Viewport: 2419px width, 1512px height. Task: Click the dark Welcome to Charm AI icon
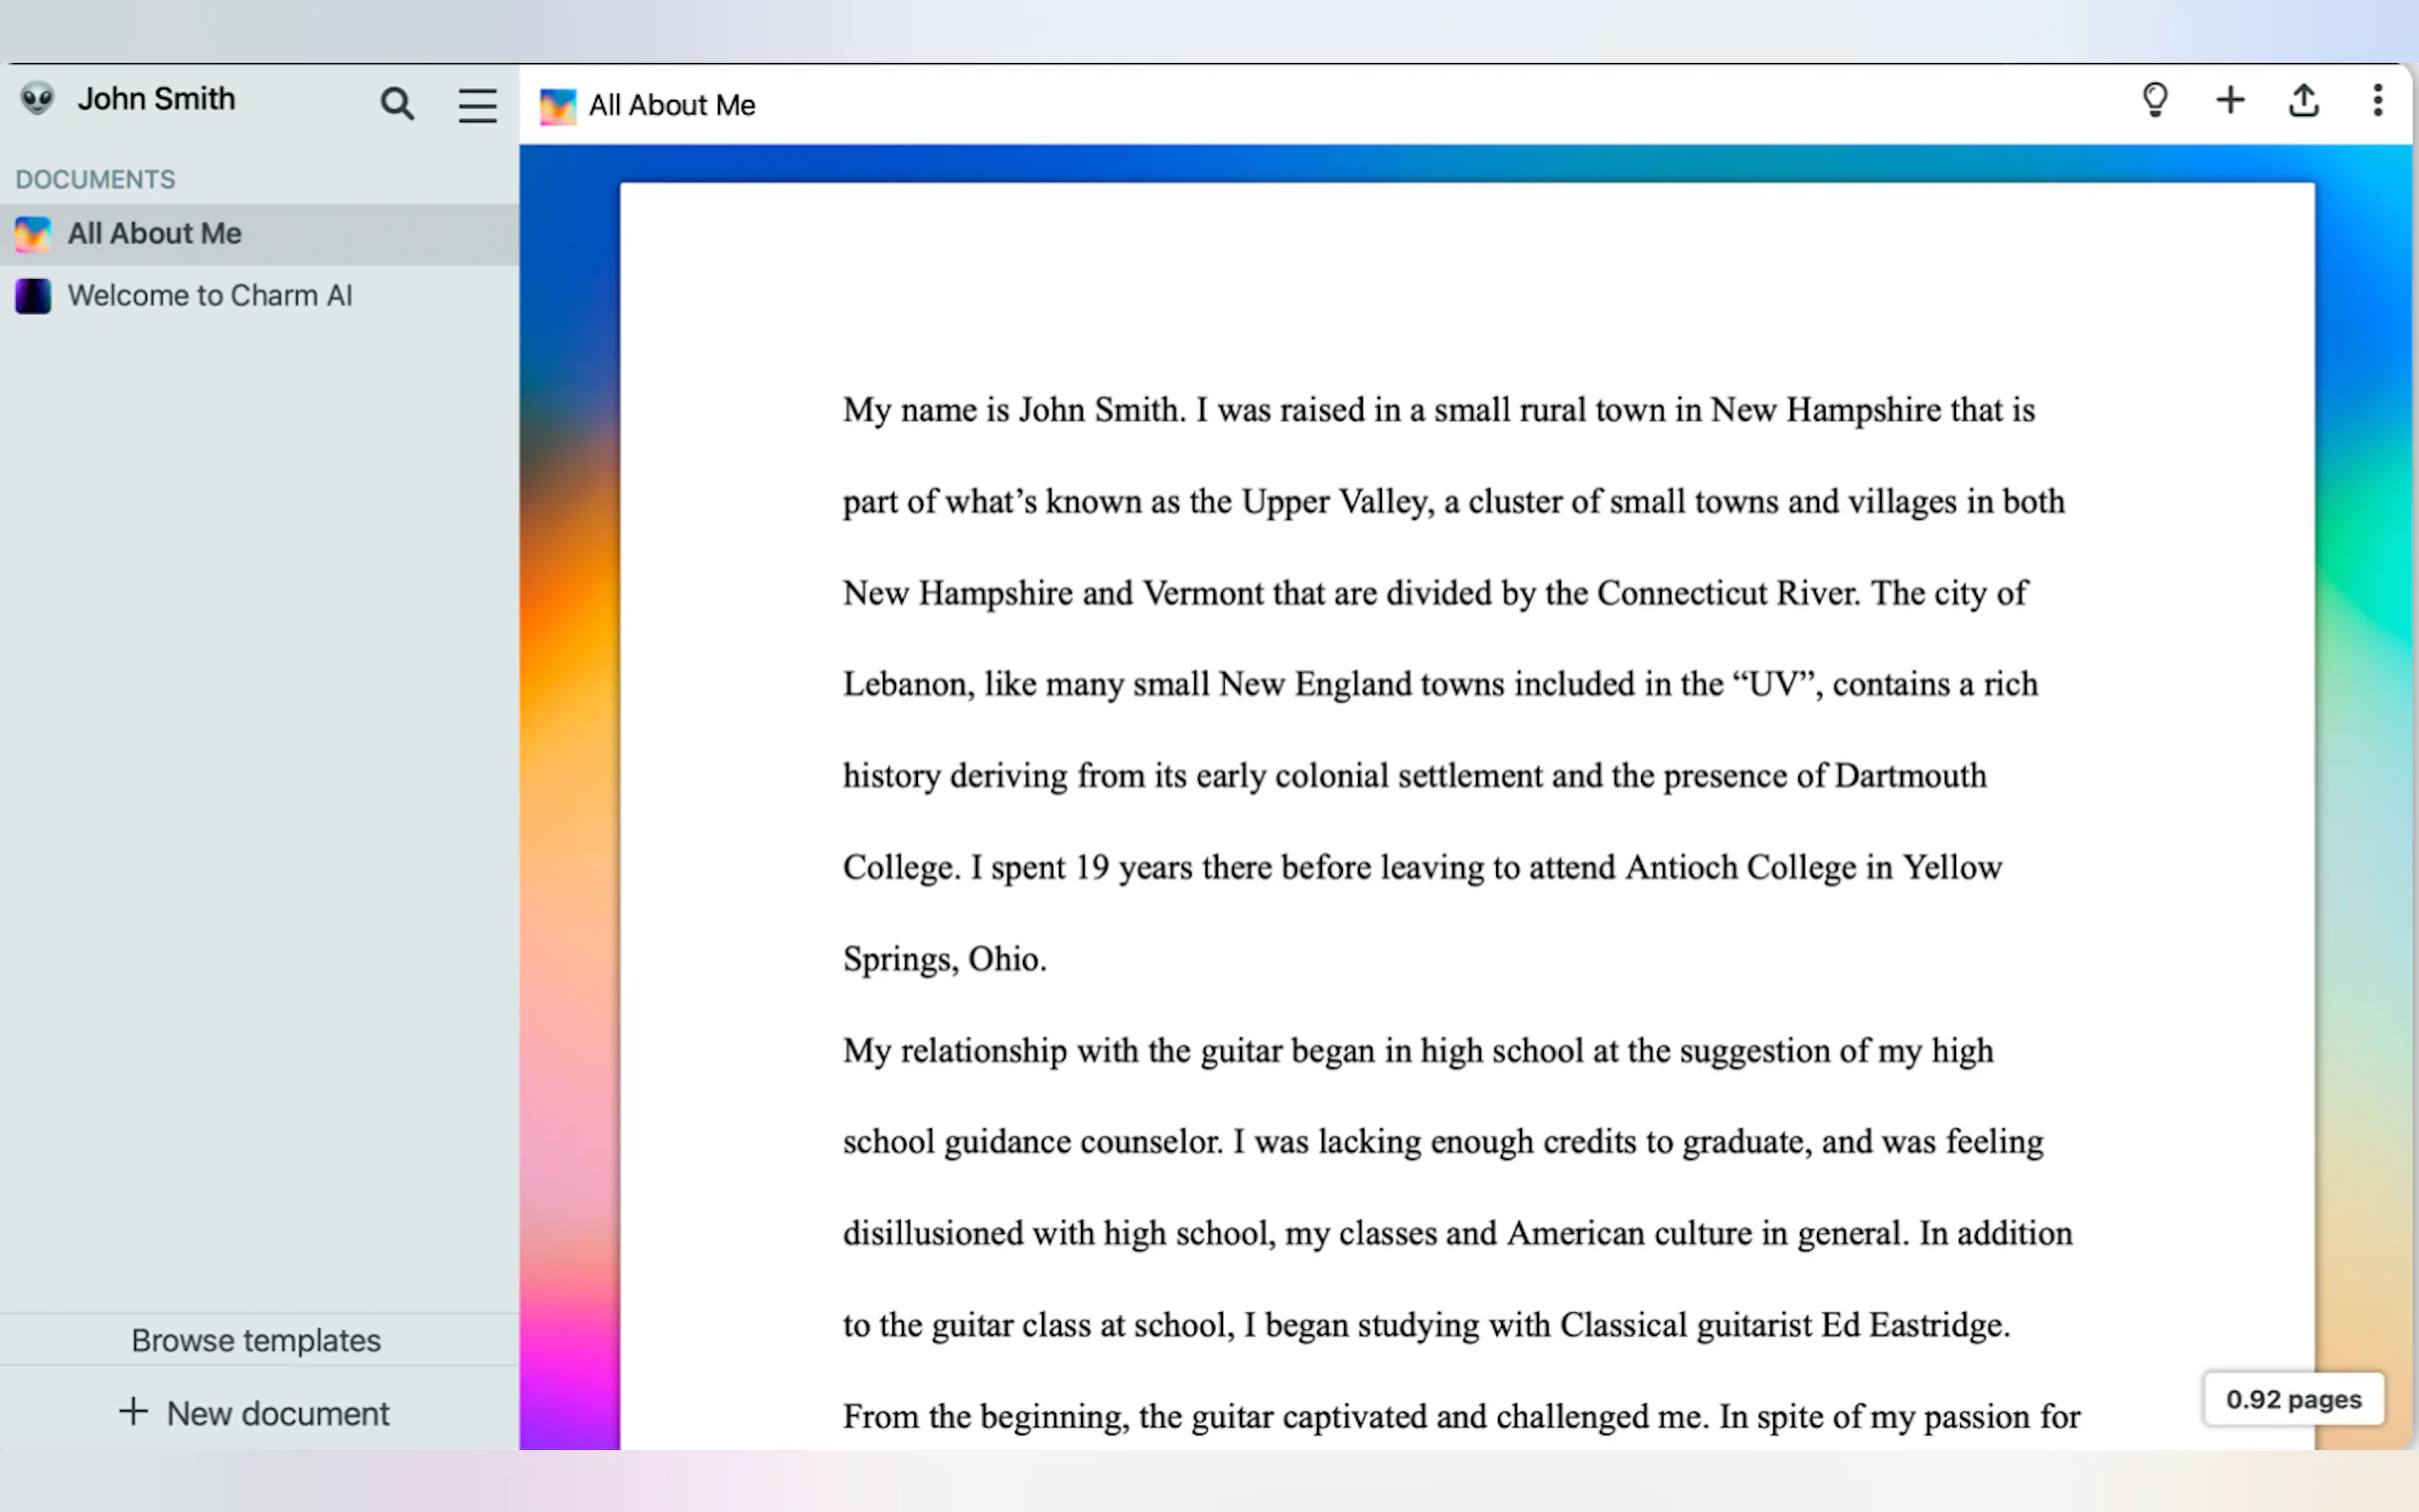click(x=33, y=296)
